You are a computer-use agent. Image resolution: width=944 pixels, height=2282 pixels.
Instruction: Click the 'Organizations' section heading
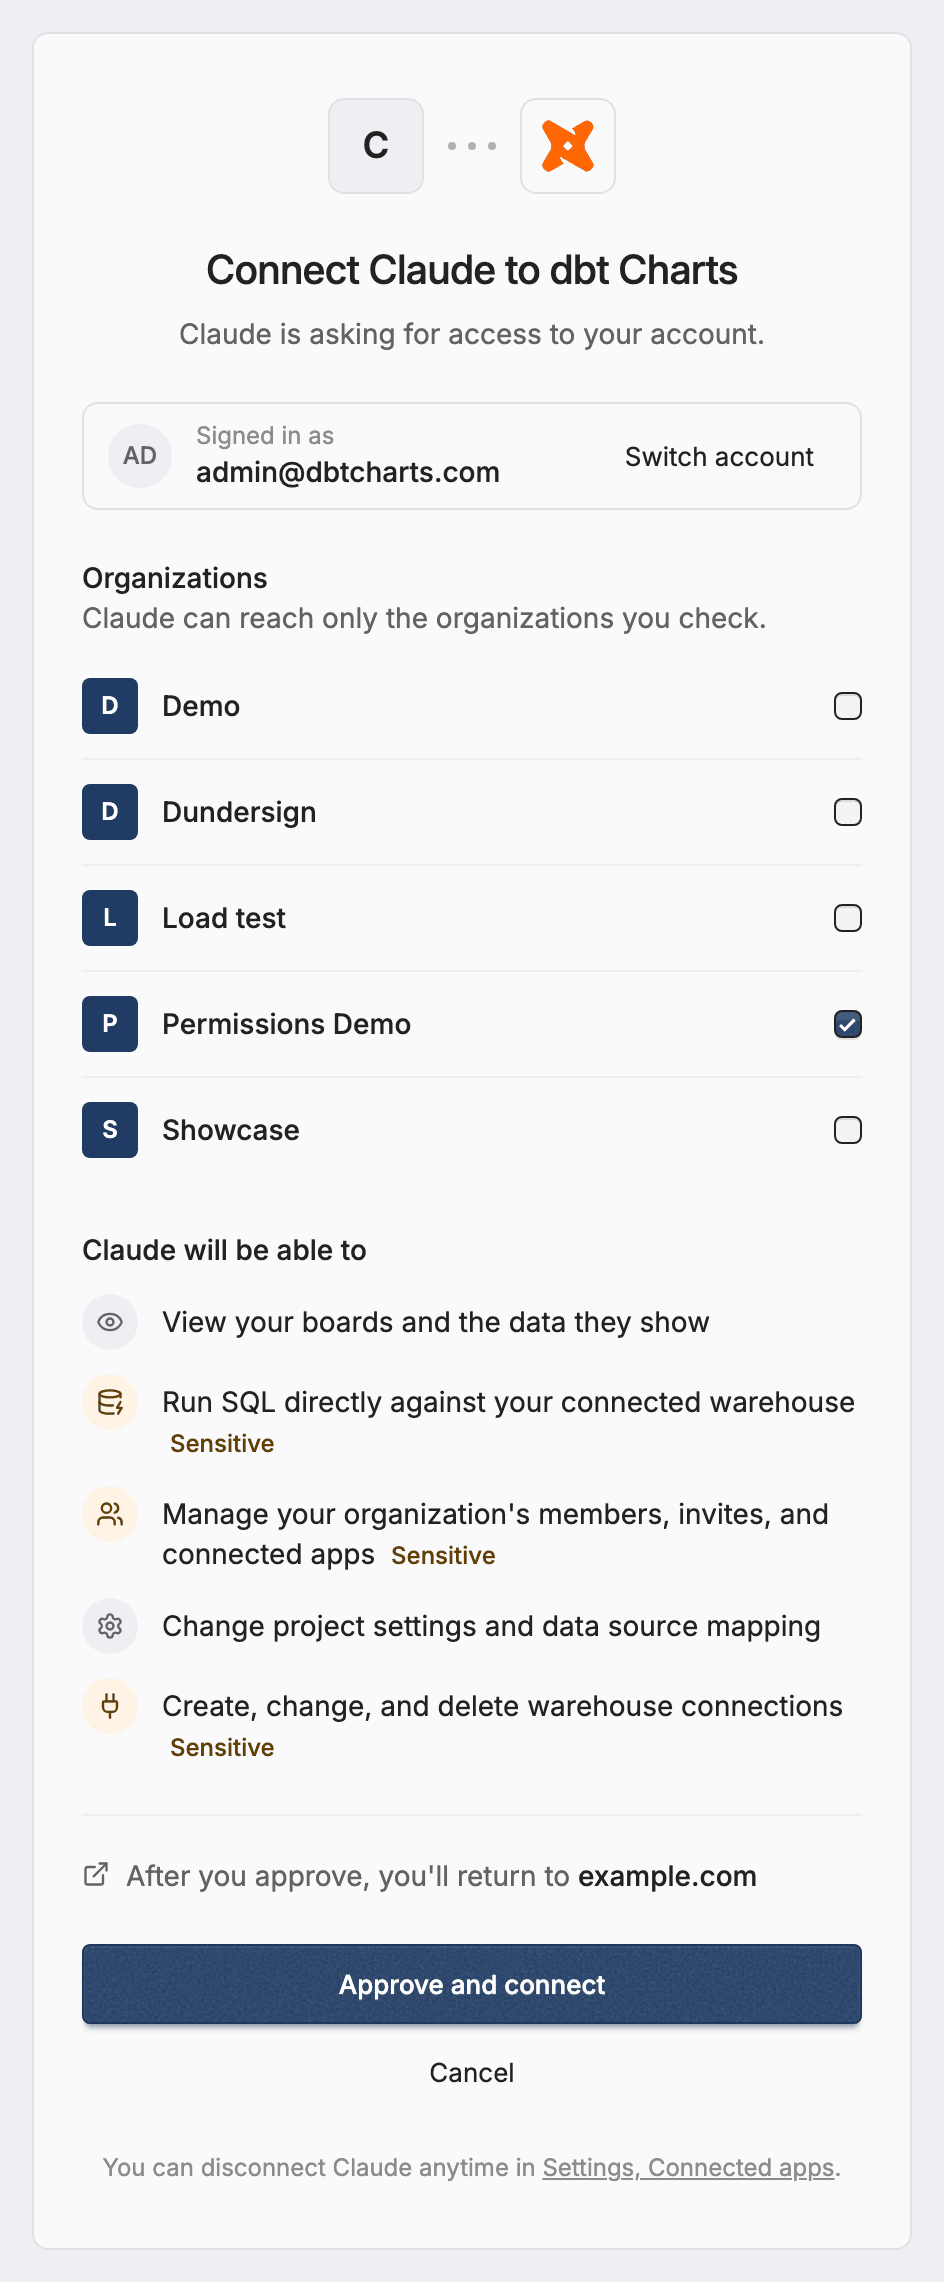[175, 578]
